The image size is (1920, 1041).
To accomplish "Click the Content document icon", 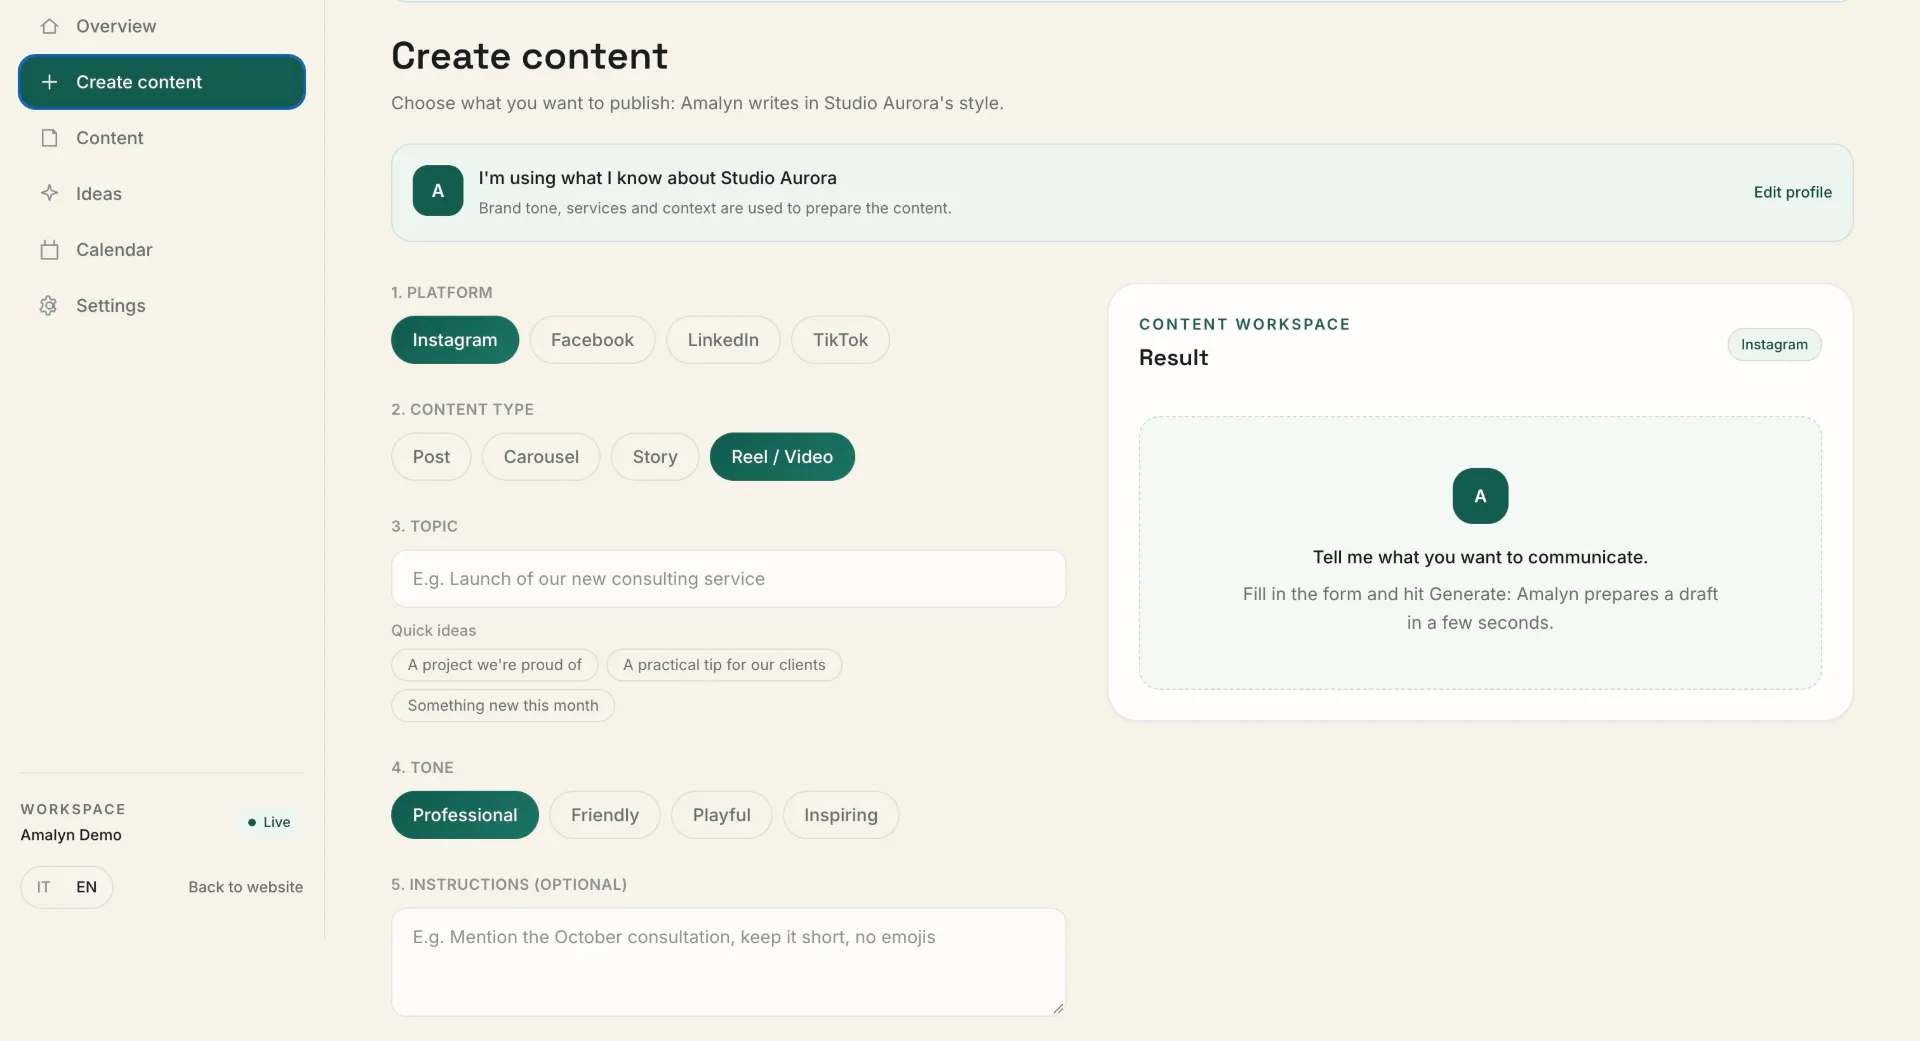I will pos(49,138).
